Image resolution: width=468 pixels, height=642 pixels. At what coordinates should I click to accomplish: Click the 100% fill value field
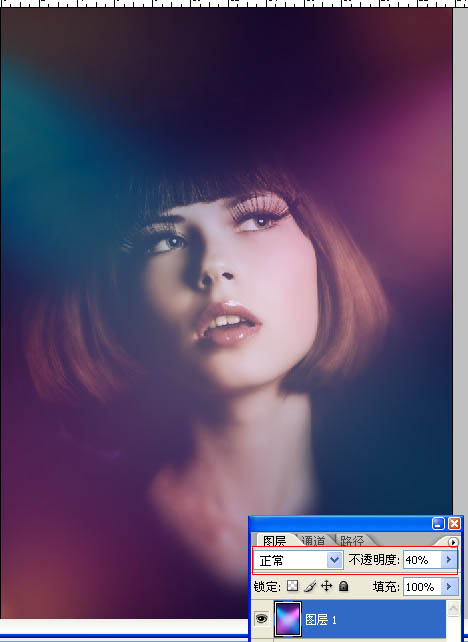point(423,587)
